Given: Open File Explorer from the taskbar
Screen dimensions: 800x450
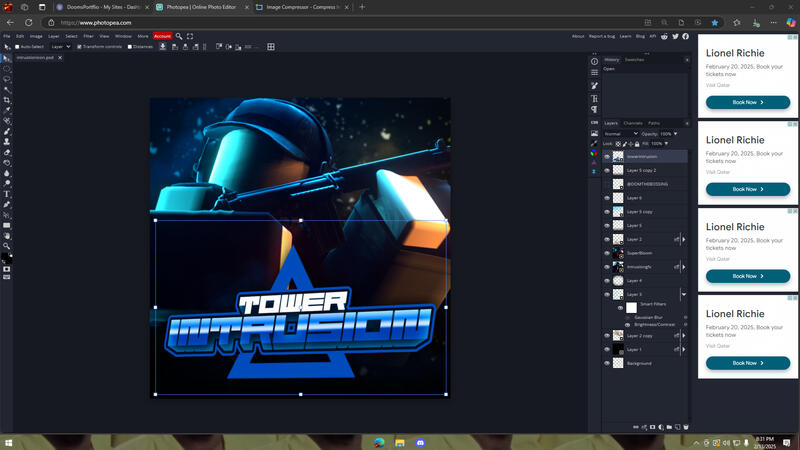Looking at the screenshot, I should click(399, 442).
